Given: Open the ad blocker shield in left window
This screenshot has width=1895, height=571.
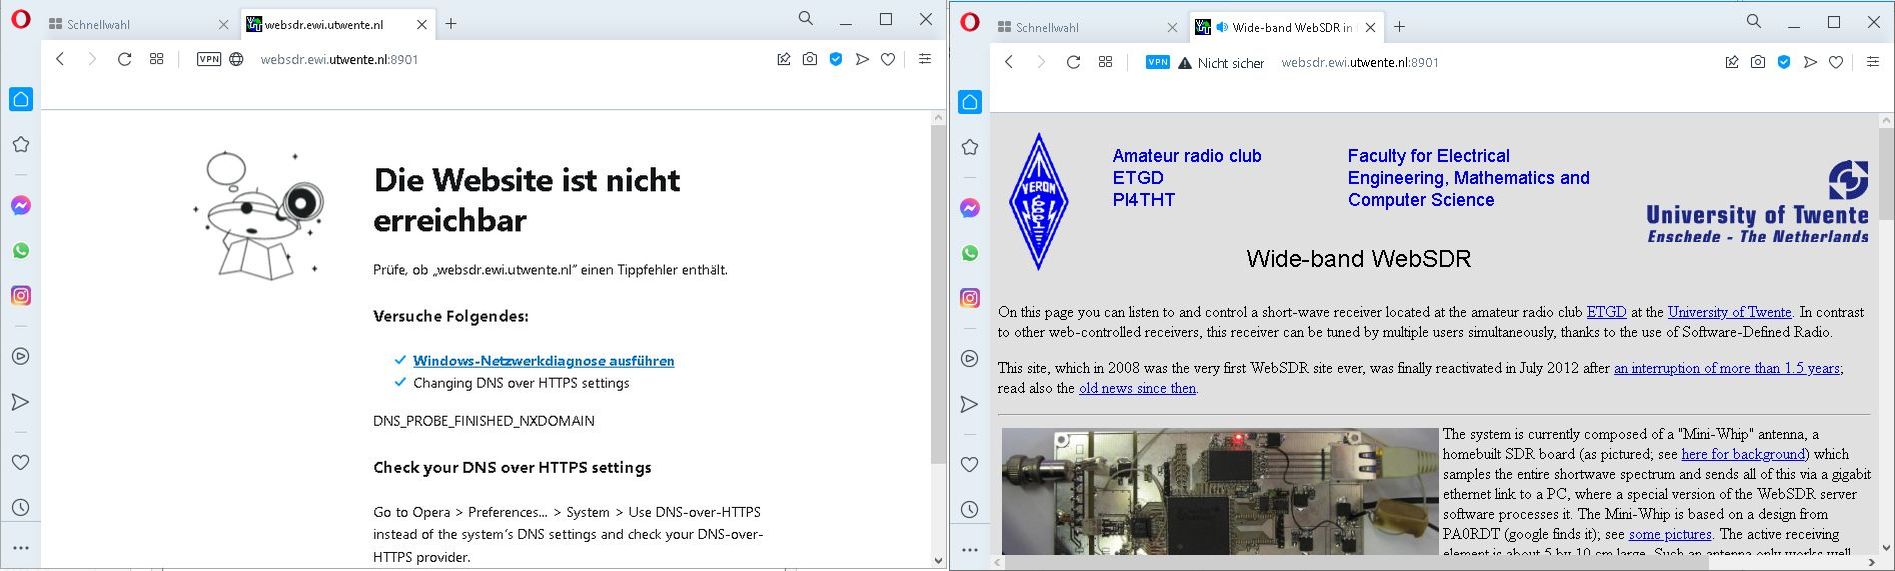Looking at the screenshot, I should coord(836,59).
